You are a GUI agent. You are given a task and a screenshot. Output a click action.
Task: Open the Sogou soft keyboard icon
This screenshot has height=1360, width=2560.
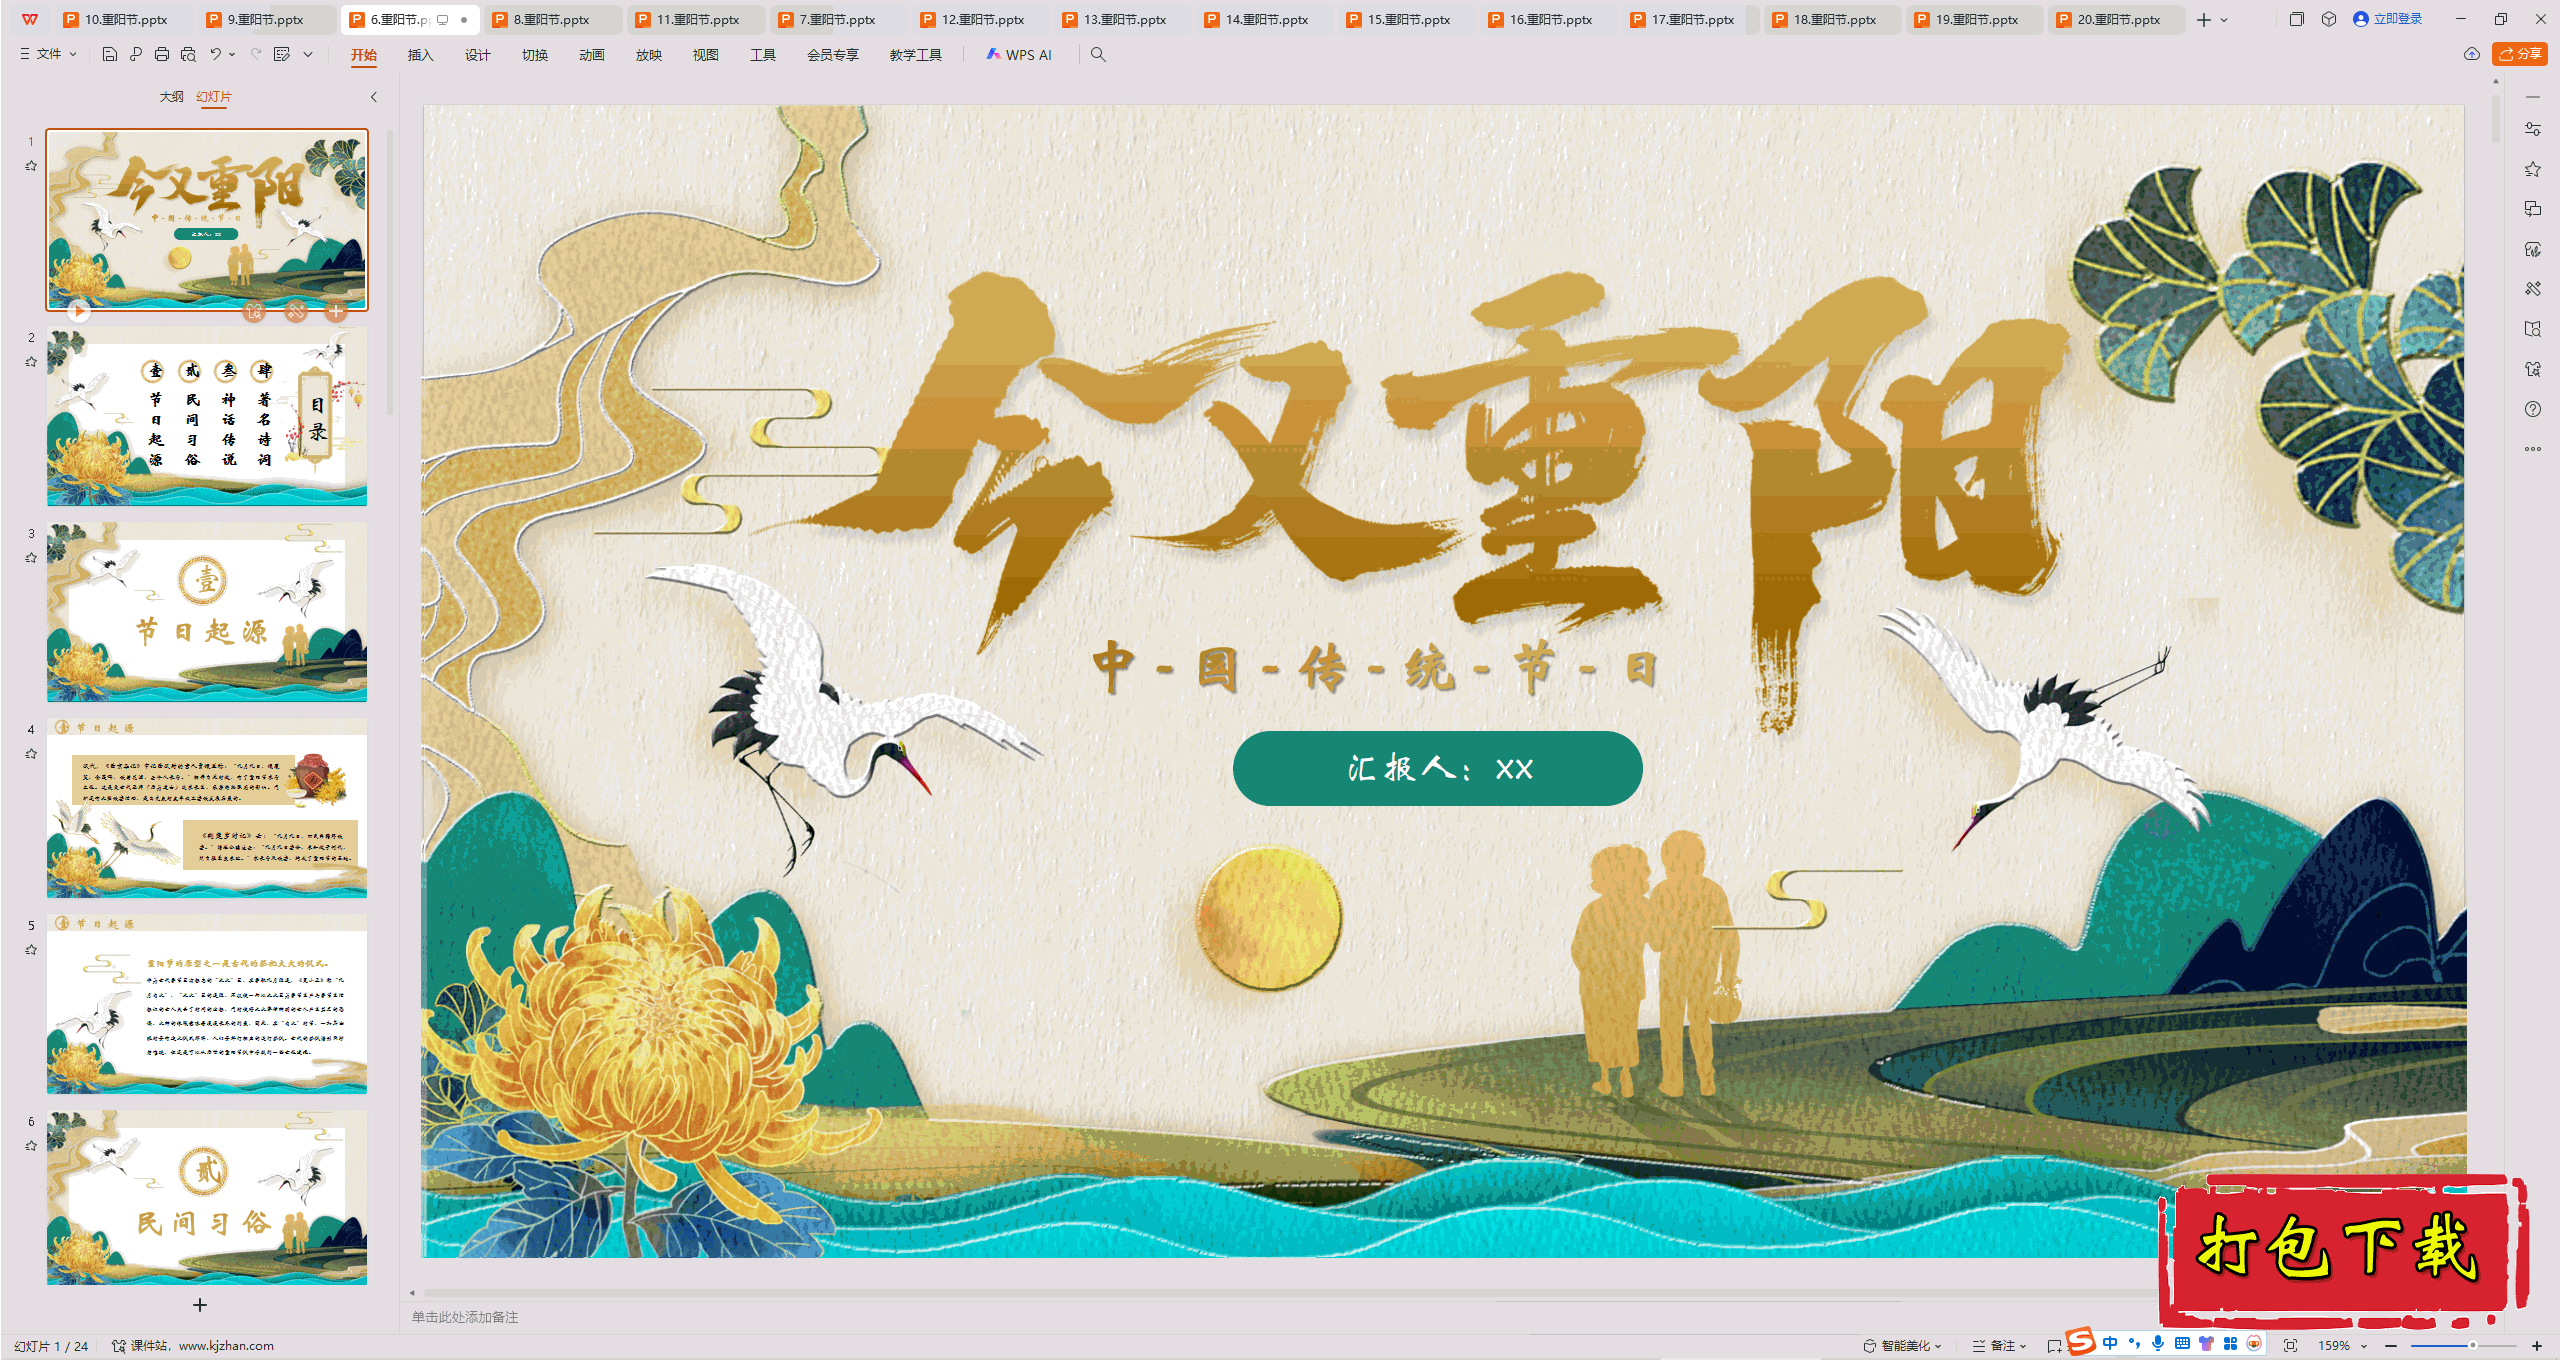coord(2182,1343)
